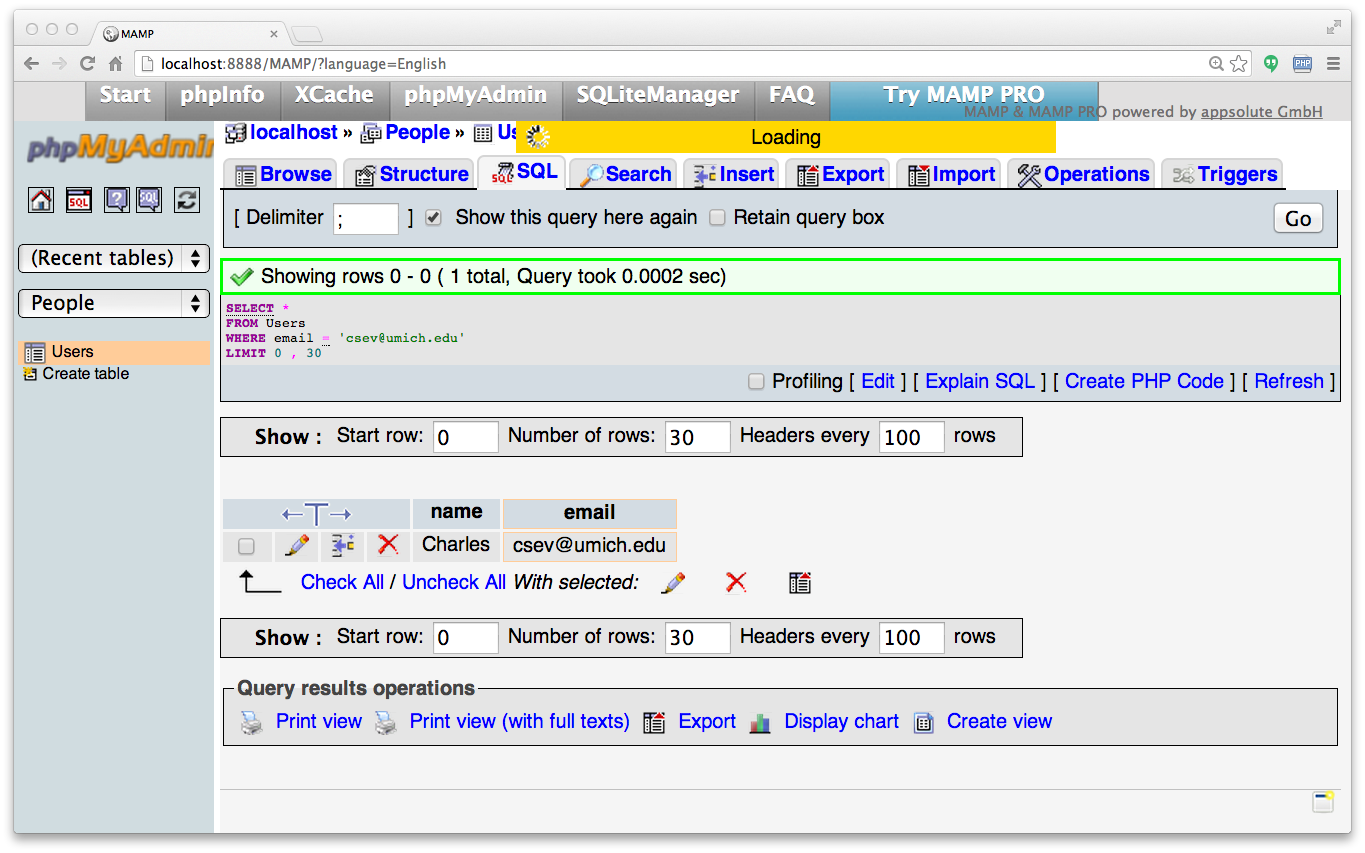Screen dimensions: 1365x853
Task: Open SQL documentation icon in sidebar
Action: pos(149,200)
